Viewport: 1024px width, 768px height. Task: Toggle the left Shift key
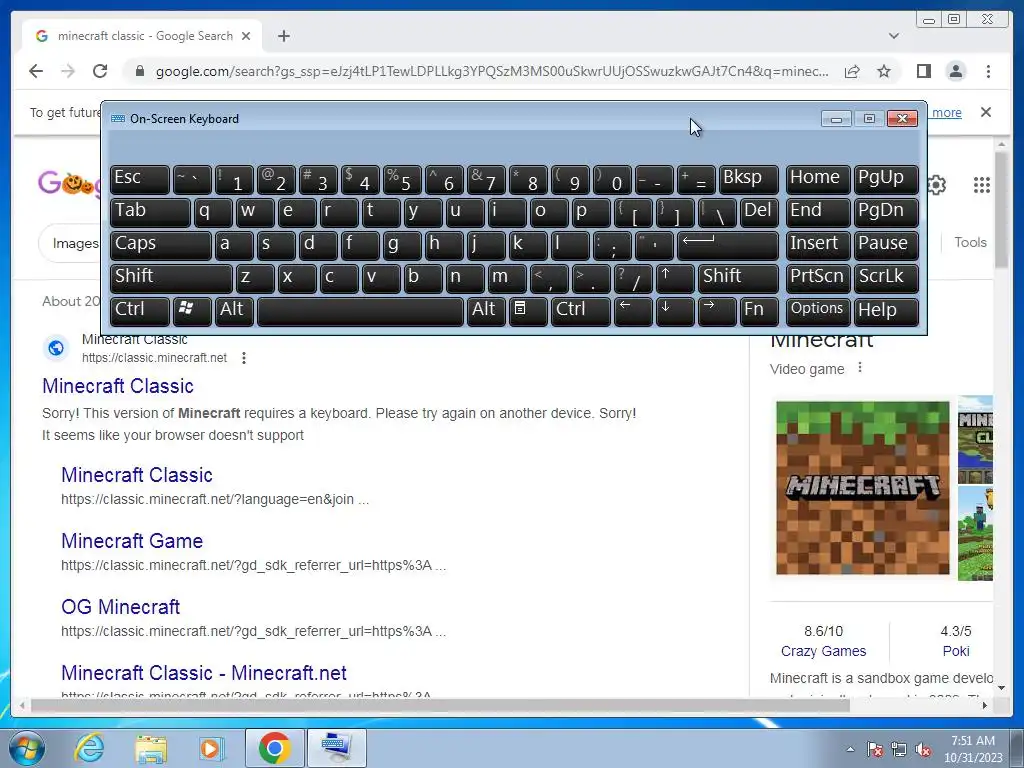tap(171, 278)
